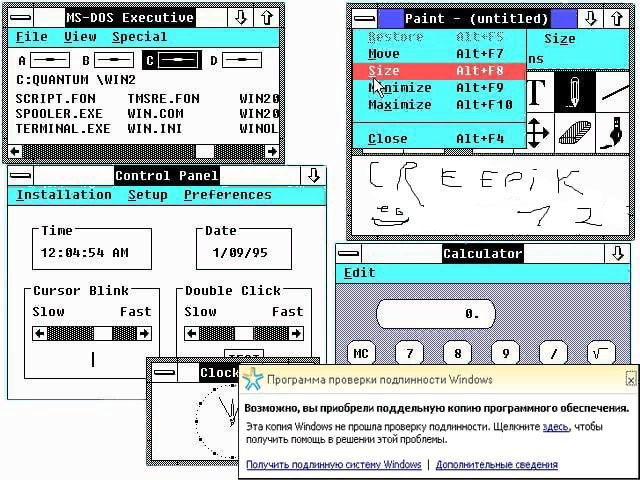Click Double Click slider thumb

tap(244, 333)
